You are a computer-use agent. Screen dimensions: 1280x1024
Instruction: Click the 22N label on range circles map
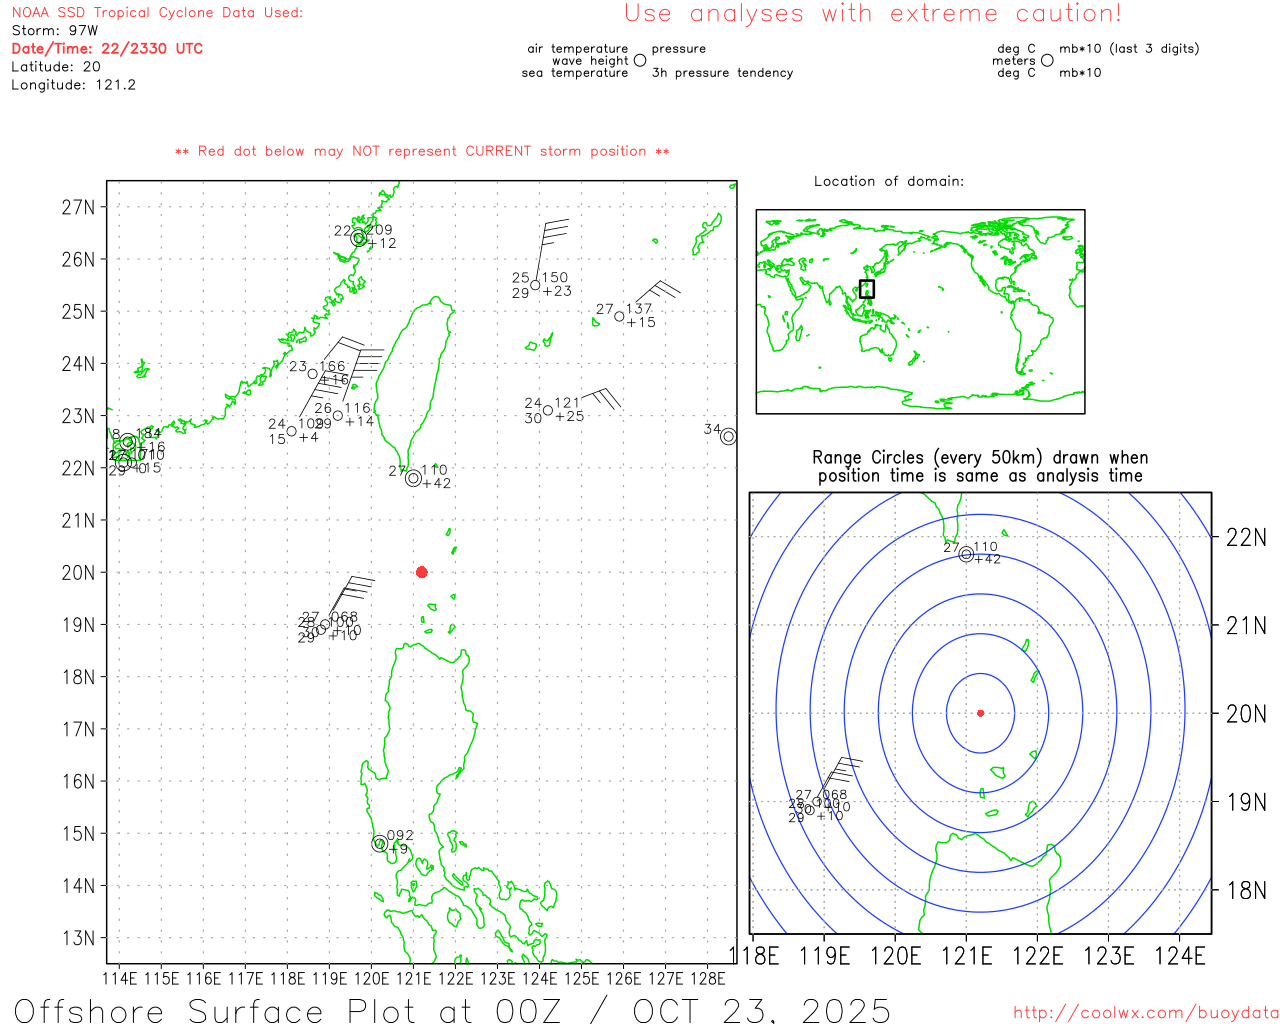tap(1246, 537)
